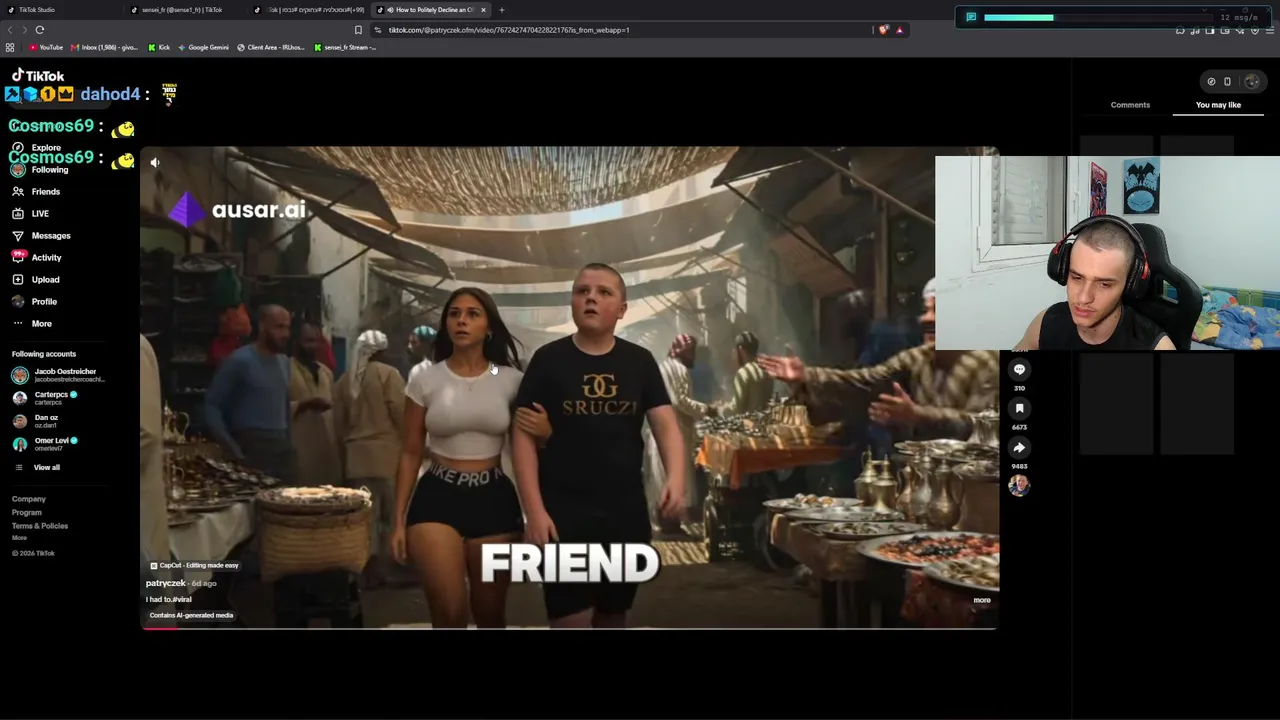Pause the playing TikTok video
The image size is (1280, 720).
point(569,388)
